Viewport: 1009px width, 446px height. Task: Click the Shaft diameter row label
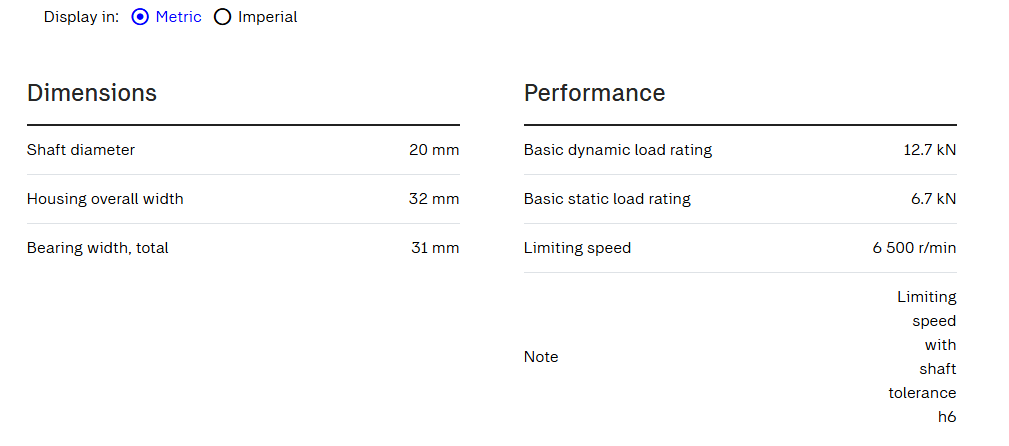tap(81, 150)
